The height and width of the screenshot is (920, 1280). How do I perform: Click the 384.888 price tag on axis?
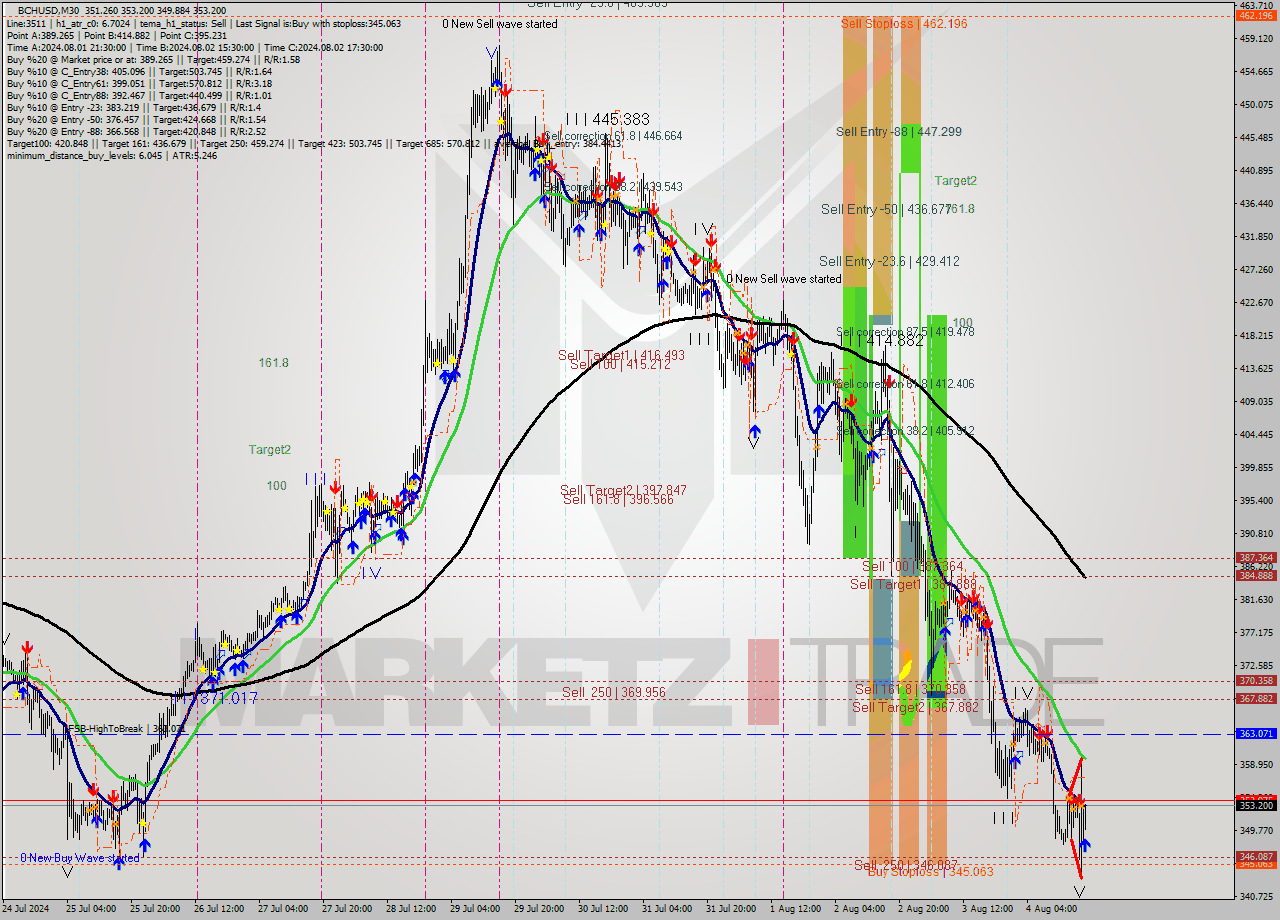(x=1256, y=576)
